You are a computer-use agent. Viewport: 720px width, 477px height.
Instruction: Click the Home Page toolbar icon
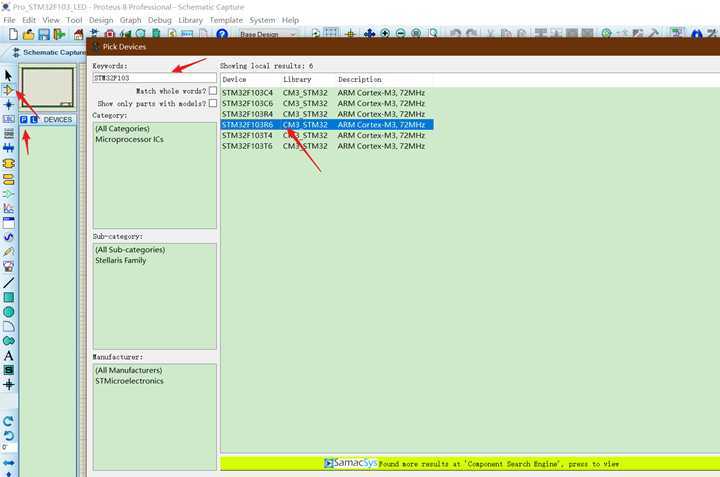79,34
